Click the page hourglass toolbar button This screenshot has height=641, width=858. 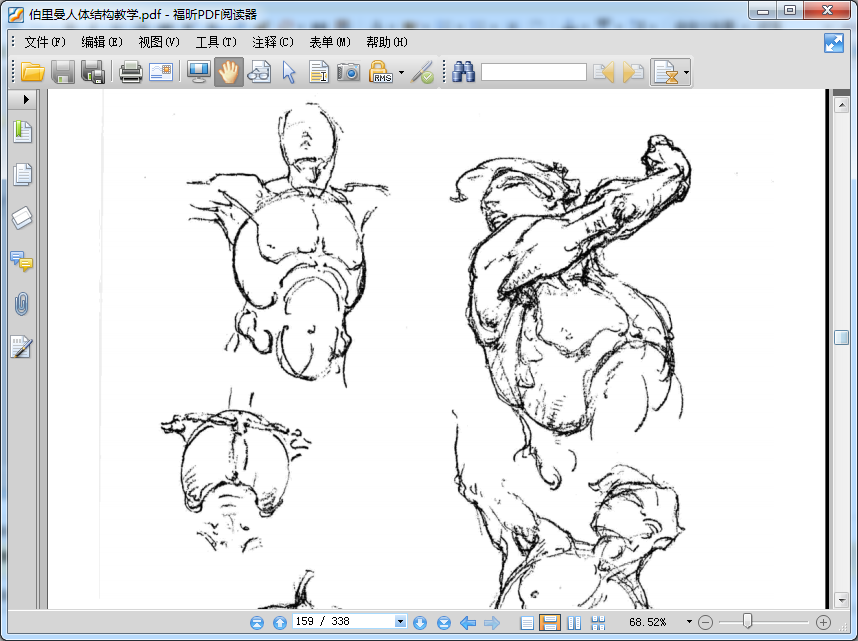coord(666,72)
